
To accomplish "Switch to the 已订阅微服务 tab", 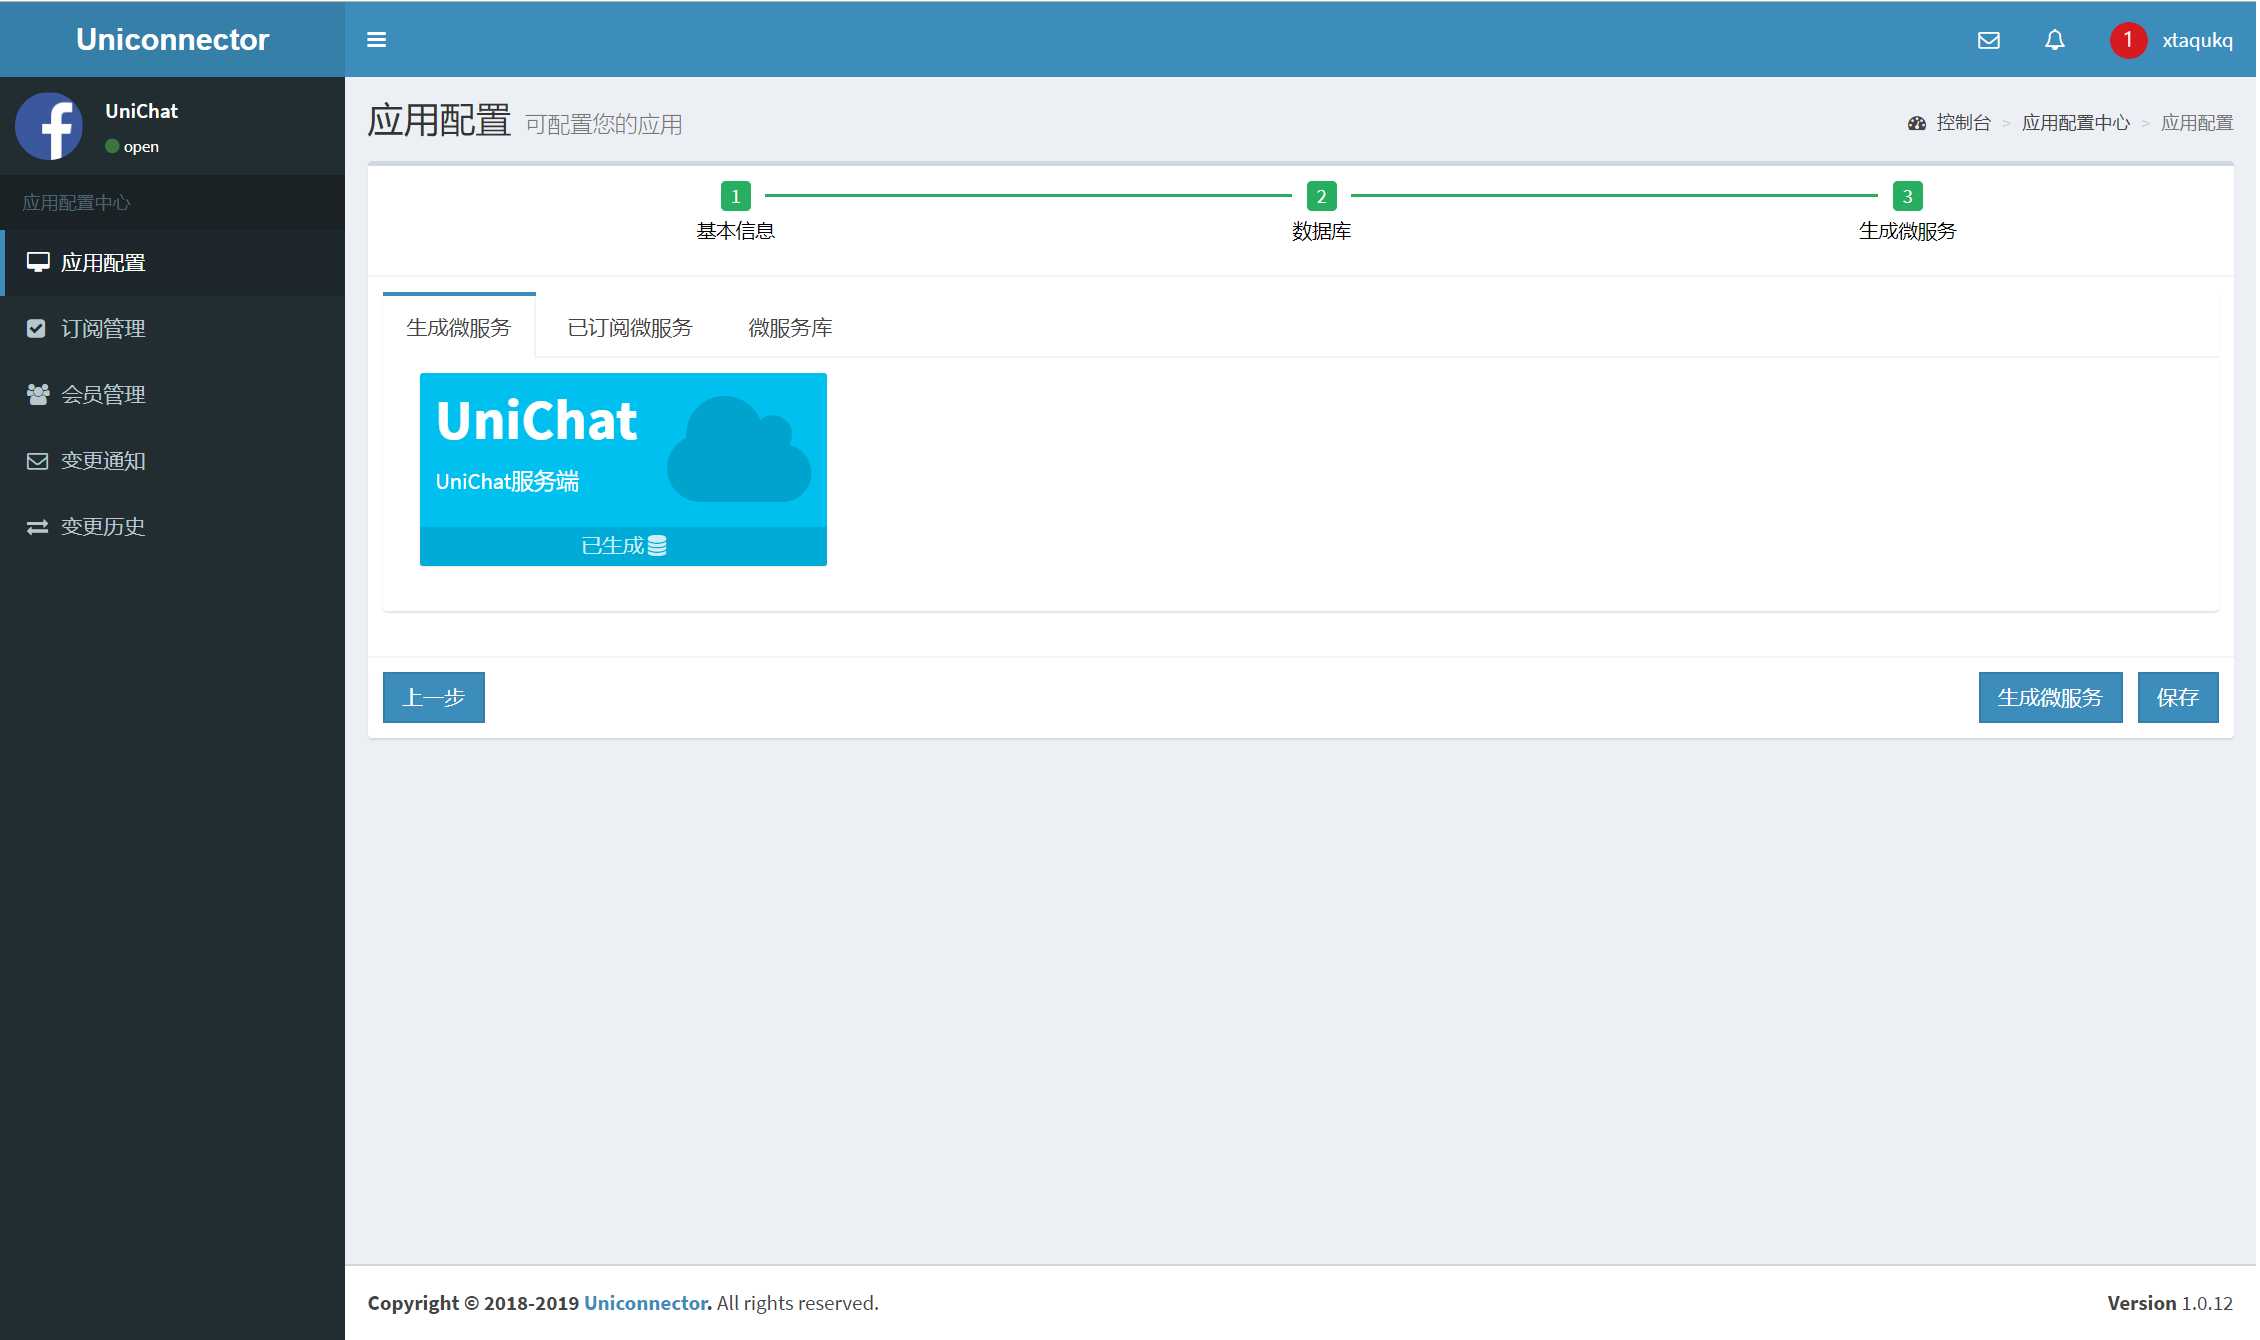I will point(629,327).
